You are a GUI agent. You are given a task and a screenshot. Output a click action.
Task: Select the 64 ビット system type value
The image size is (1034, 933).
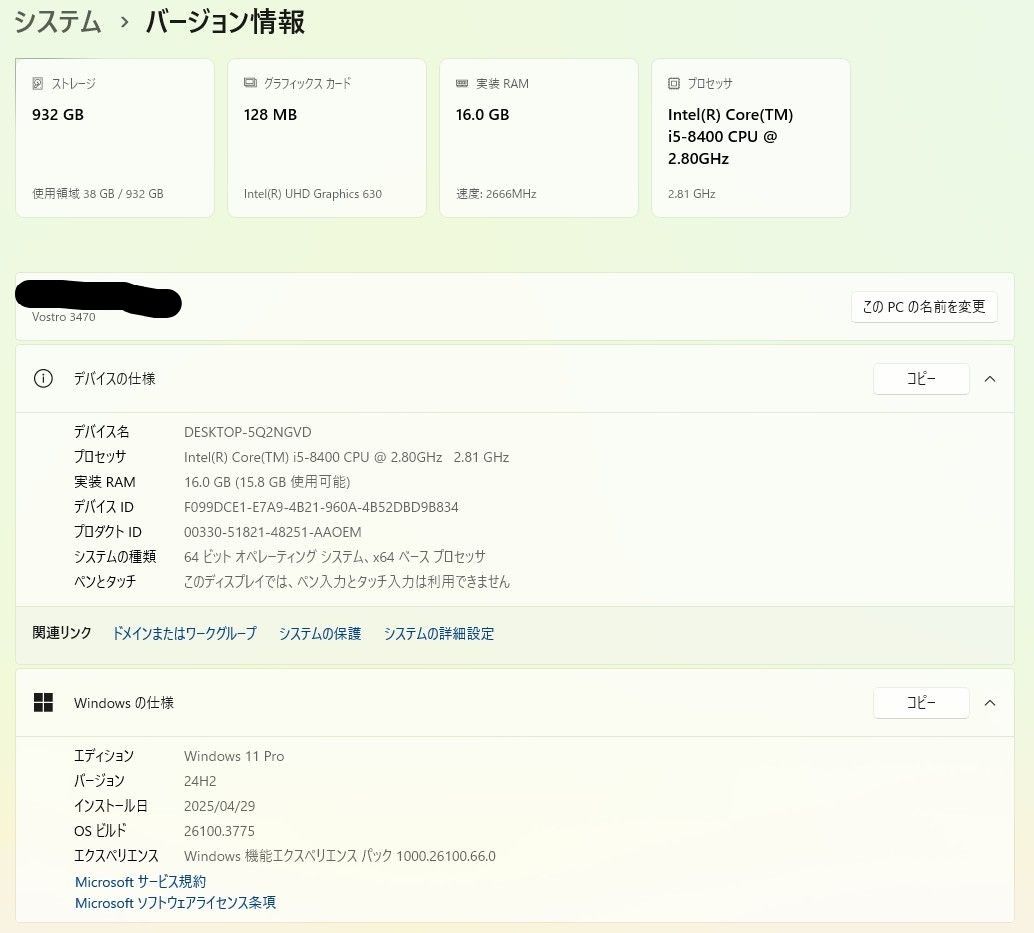click(335, 557)
